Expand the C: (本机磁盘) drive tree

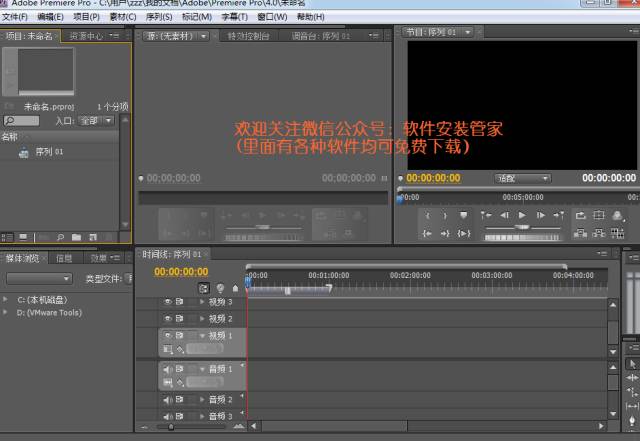(x=6, y=299)
